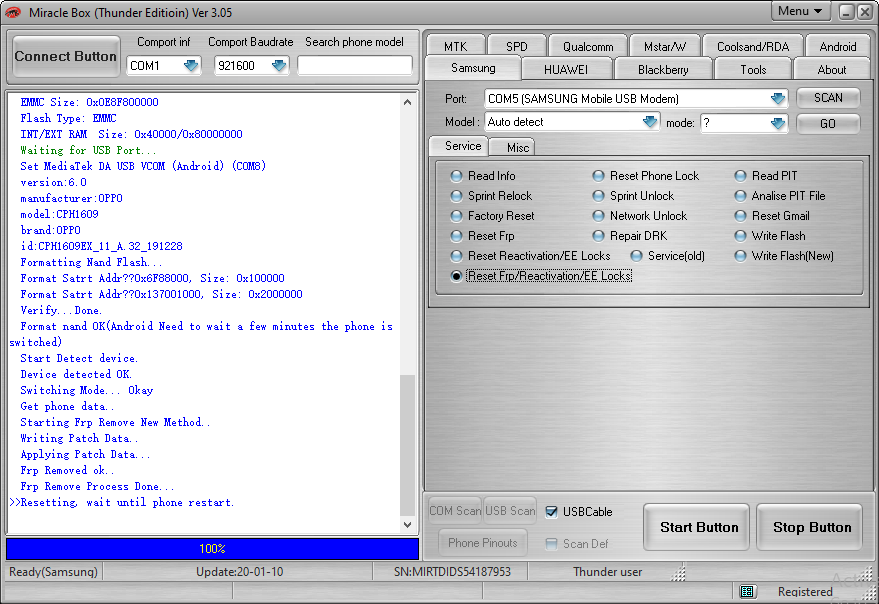
Task: Toggle the USBCable checkbox
Action: pyautogui.click(x=552, y=511)
